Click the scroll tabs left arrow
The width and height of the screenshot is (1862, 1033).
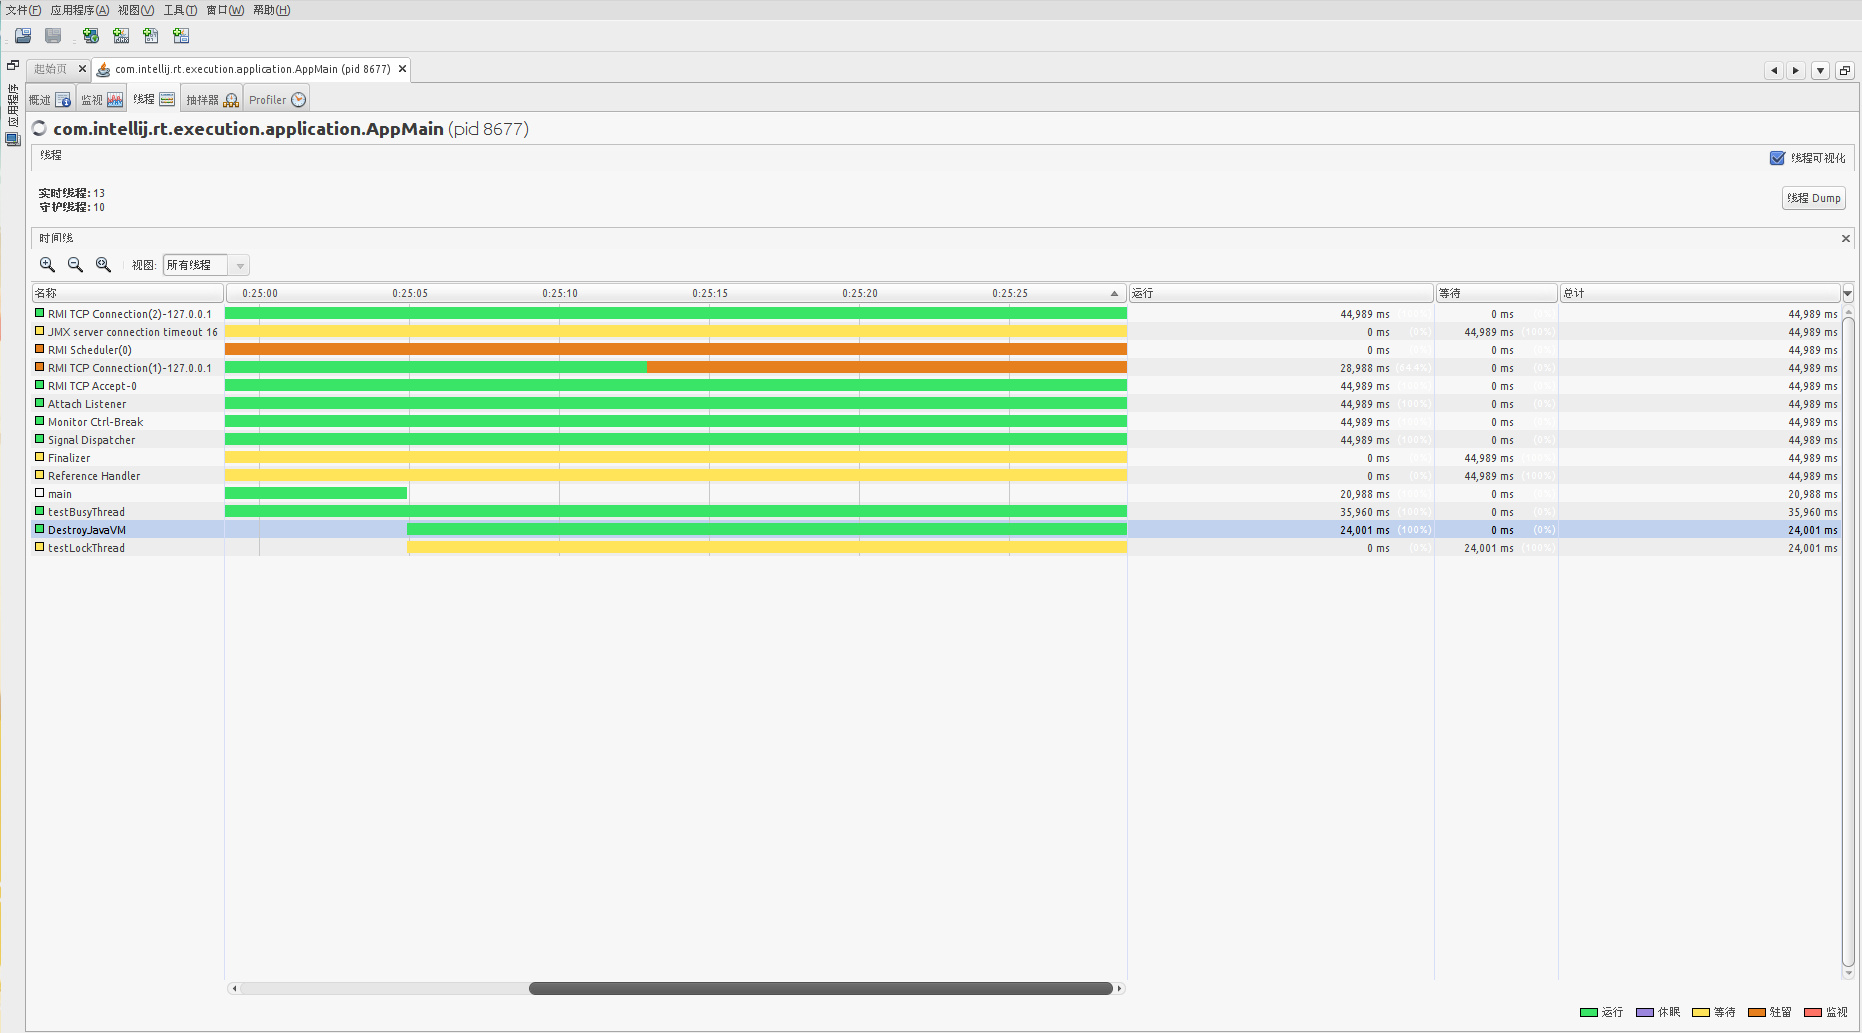pos(1774,70)
